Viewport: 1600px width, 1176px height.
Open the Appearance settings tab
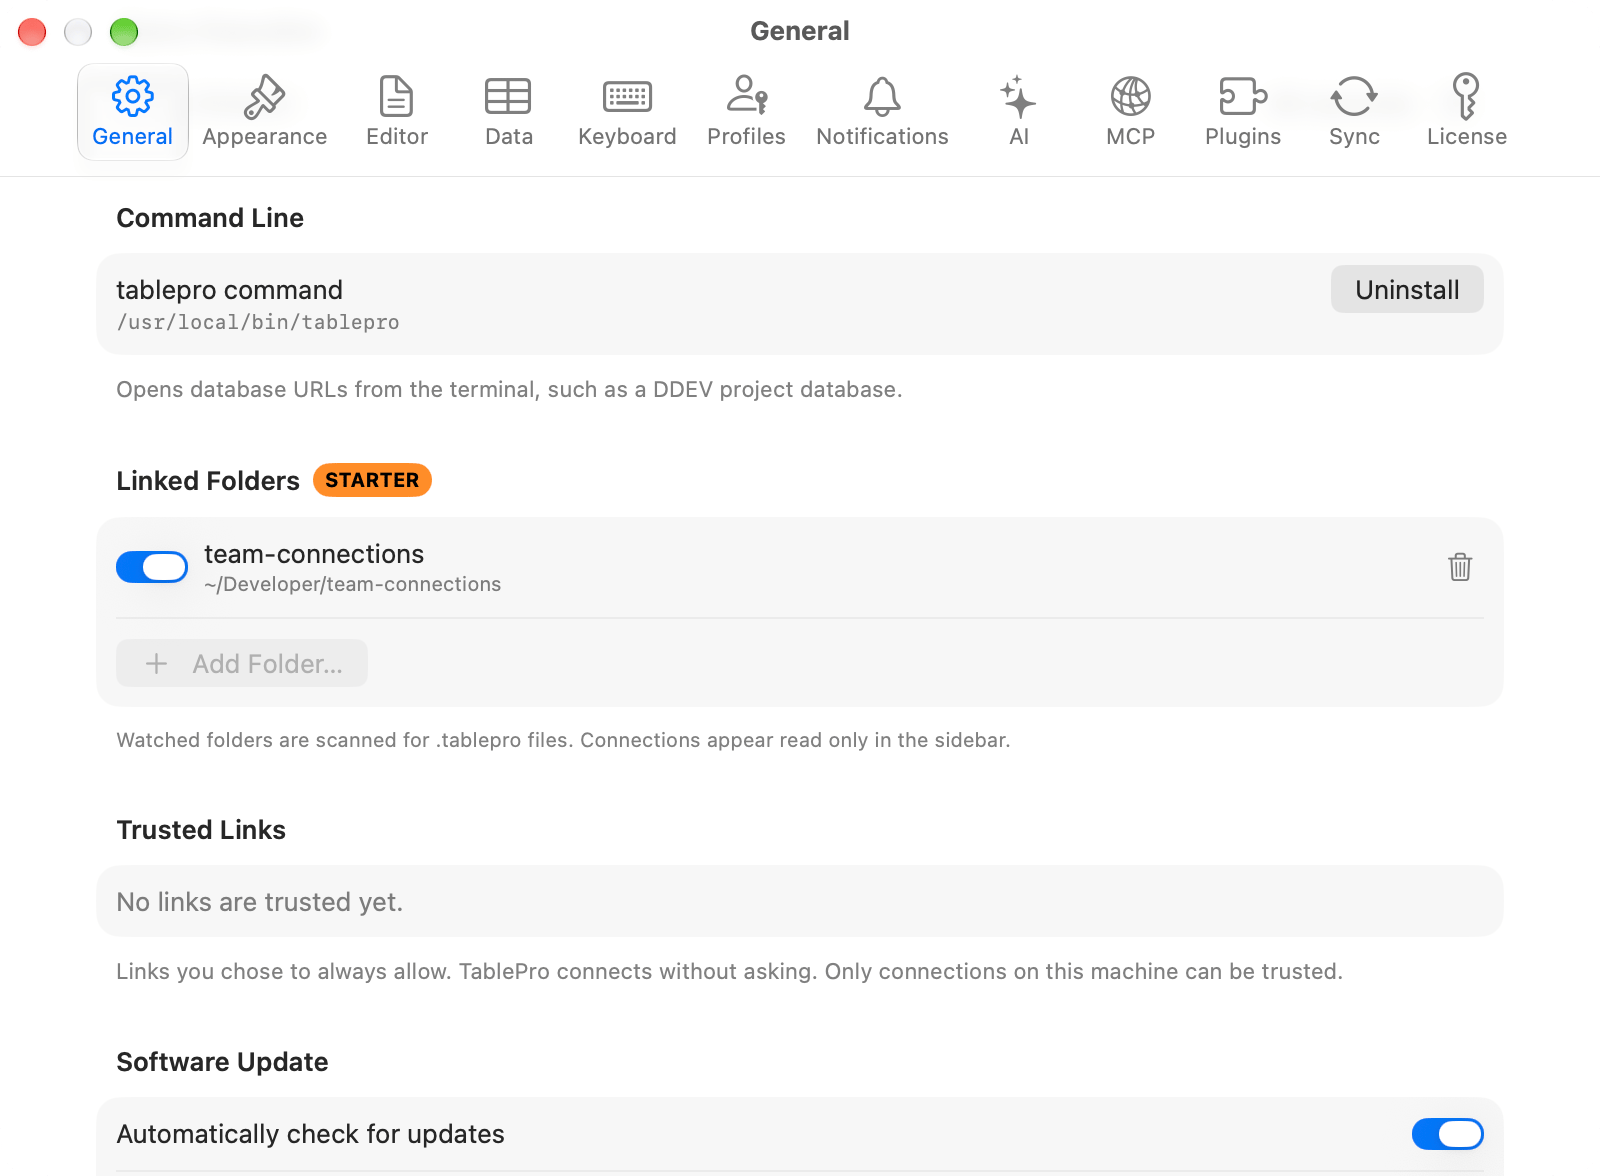tap(264, 111)
